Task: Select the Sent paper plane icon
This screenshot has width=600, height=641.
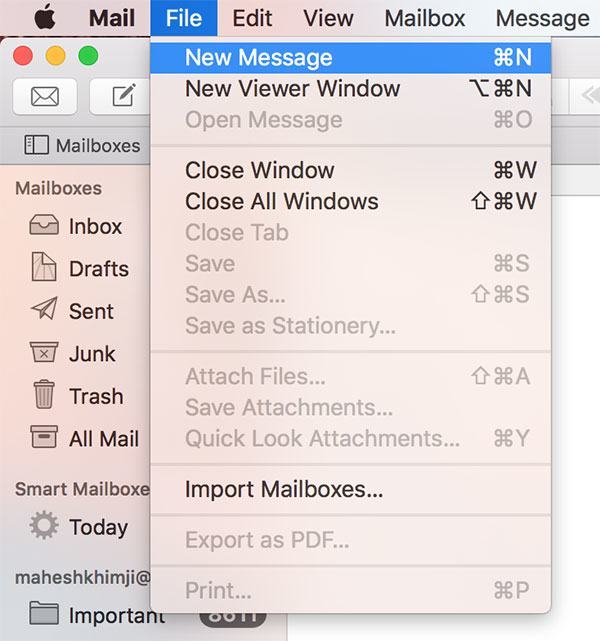Action: tap(44, 309)
